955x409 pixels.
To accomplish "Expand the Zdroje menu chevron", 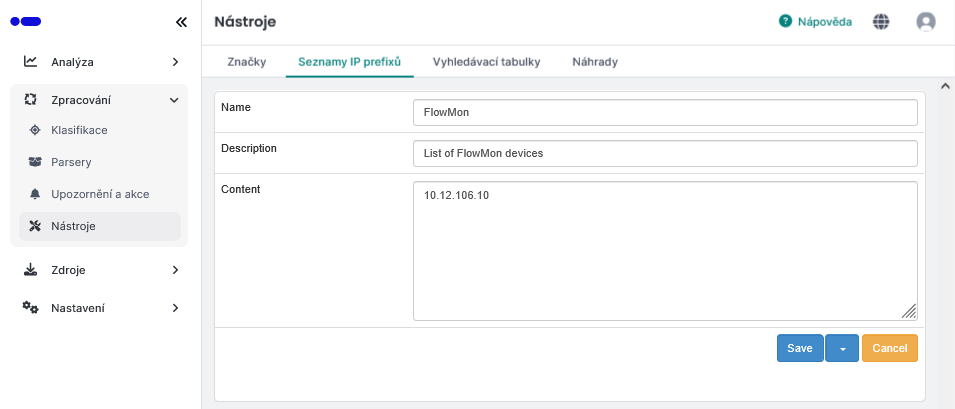I will tap(175, 270).
